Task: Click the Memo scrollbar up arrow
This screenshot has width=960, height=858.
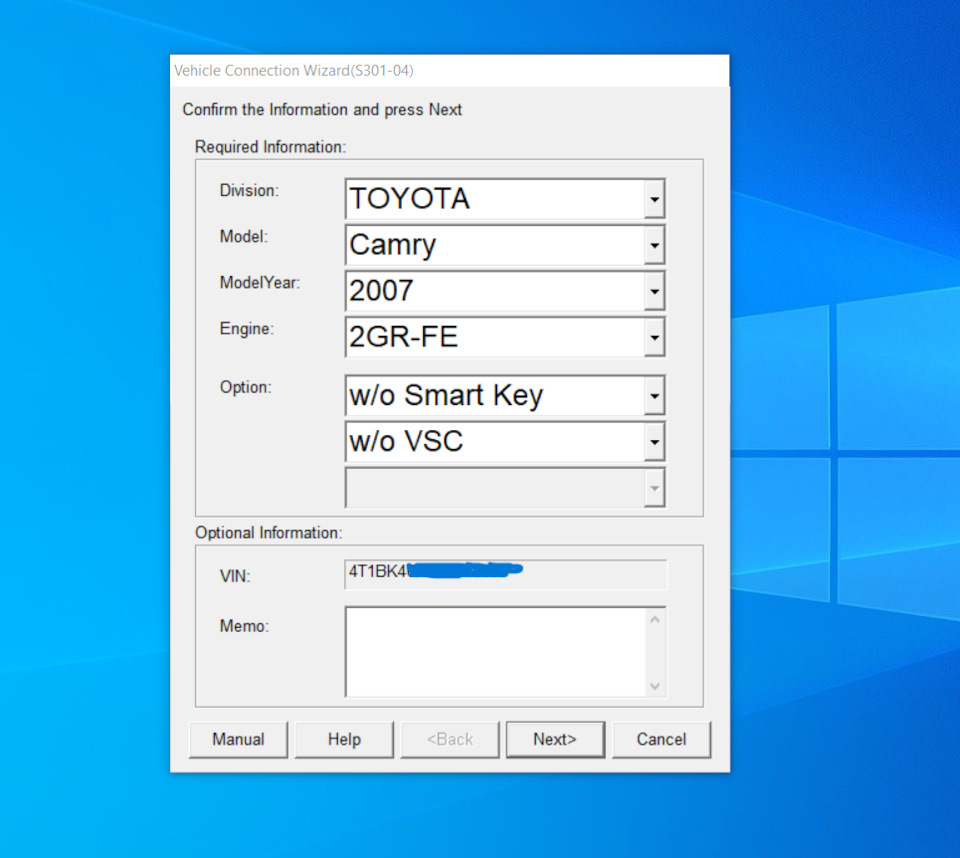Action: (655, 620)
